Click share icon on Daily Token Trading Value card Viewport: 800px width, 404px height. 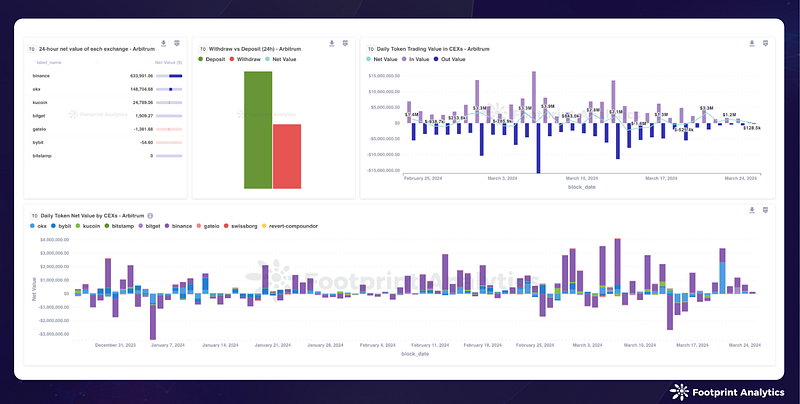765,43
